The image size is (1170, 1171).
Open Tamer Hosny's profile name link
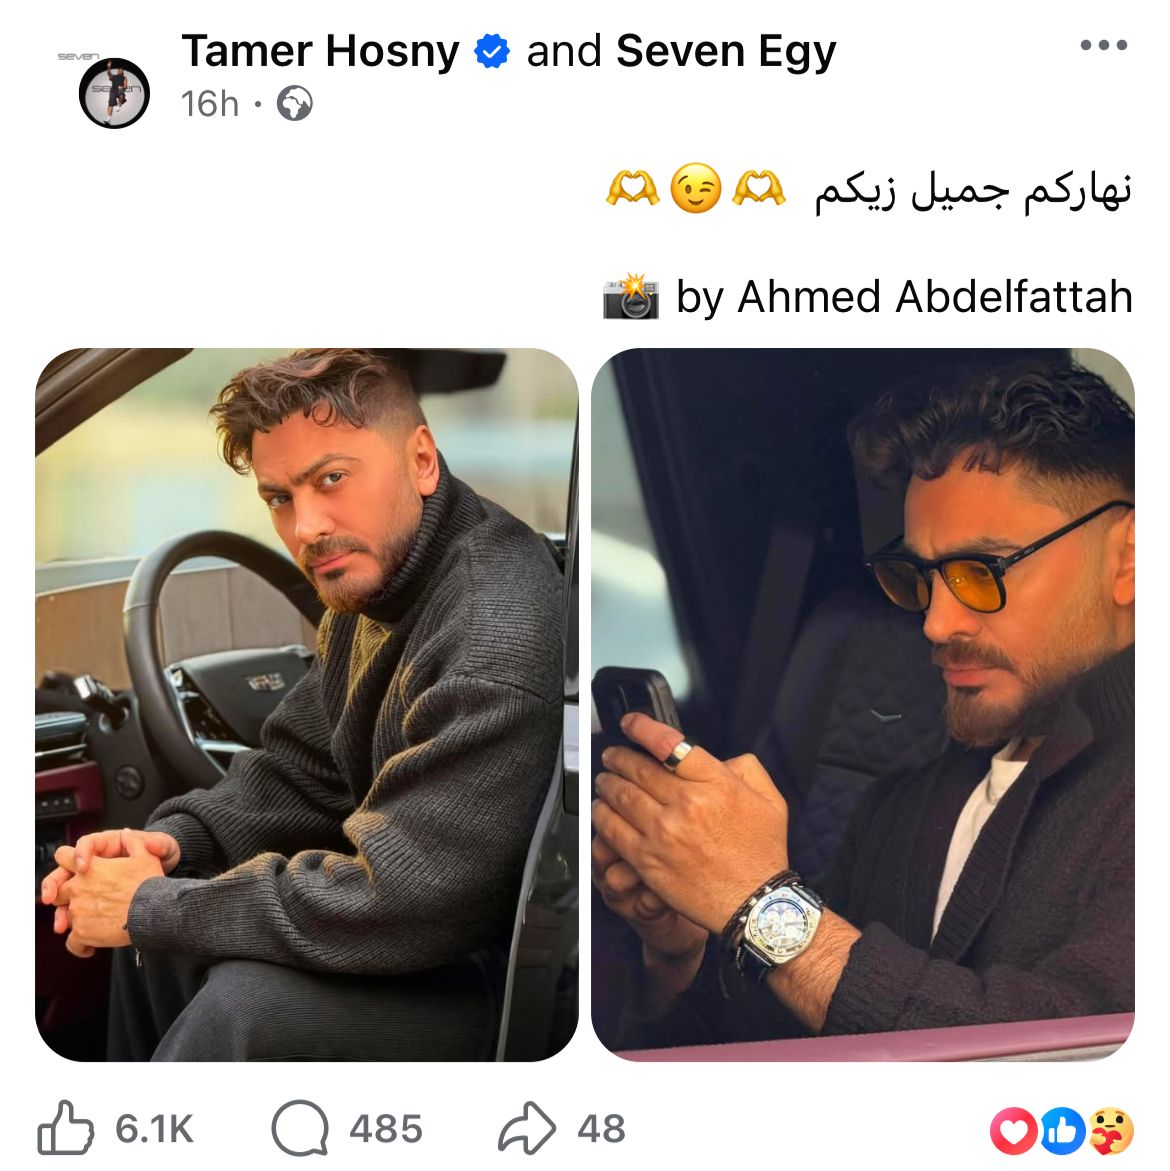pos(320,52)
